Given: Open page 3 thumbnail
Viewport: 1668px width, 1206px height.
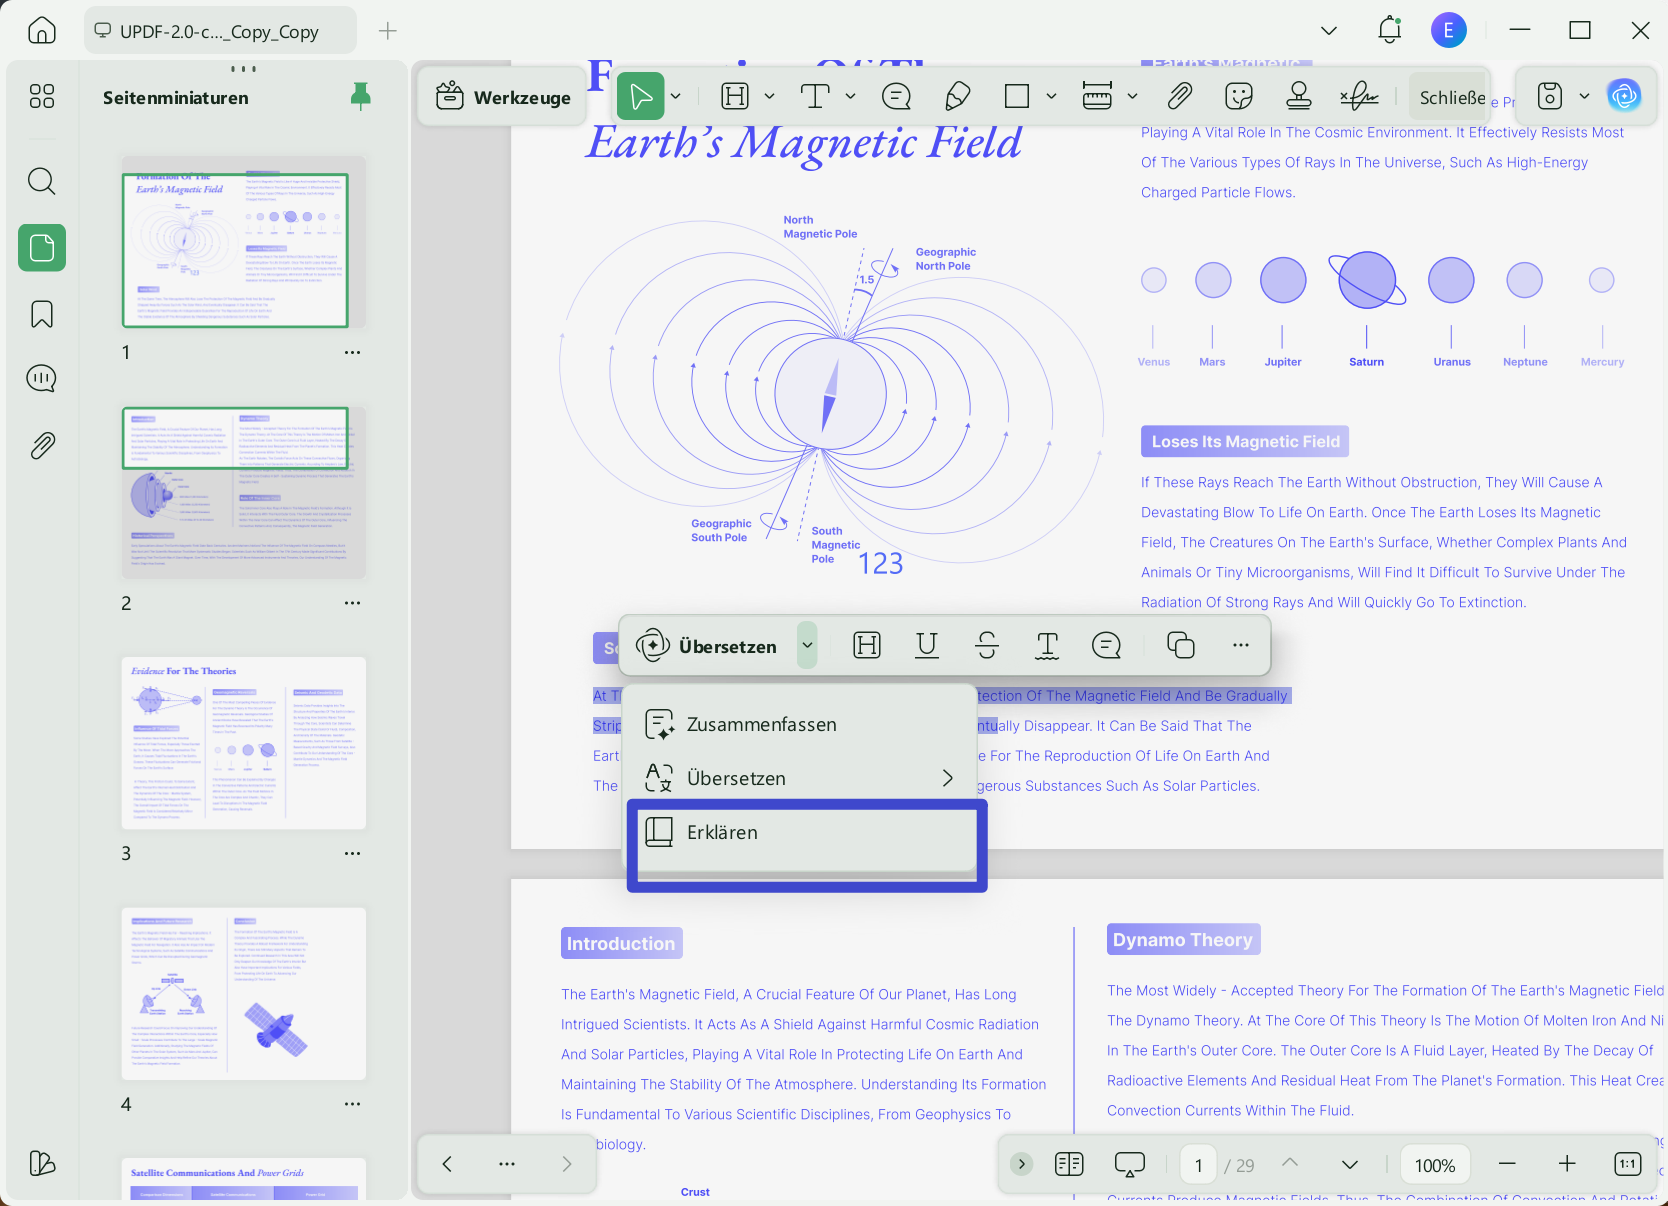Looking at the screenshot, I should (244, 743).
